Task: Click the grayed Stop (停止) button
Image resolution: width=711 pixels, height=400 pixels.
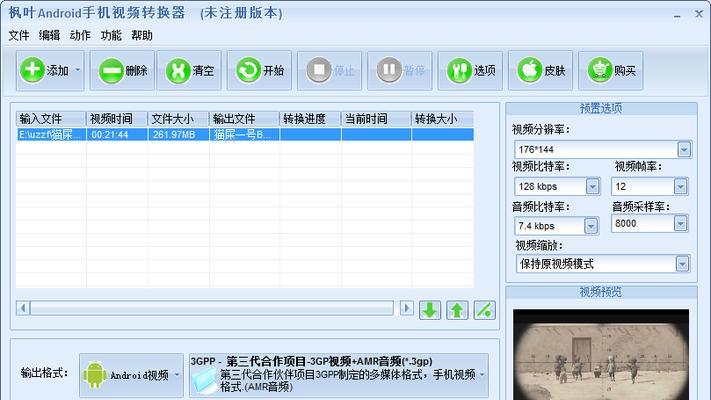Action: 330,71
